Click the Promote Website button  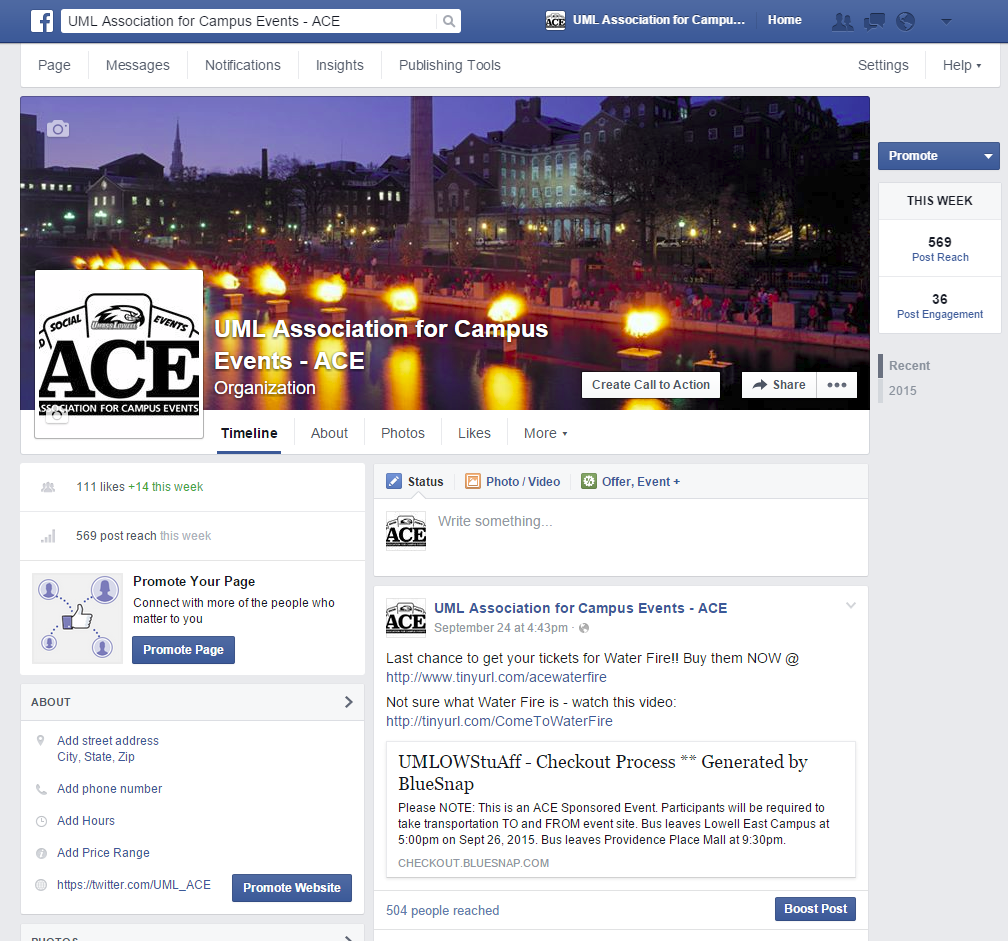[291, 888]
